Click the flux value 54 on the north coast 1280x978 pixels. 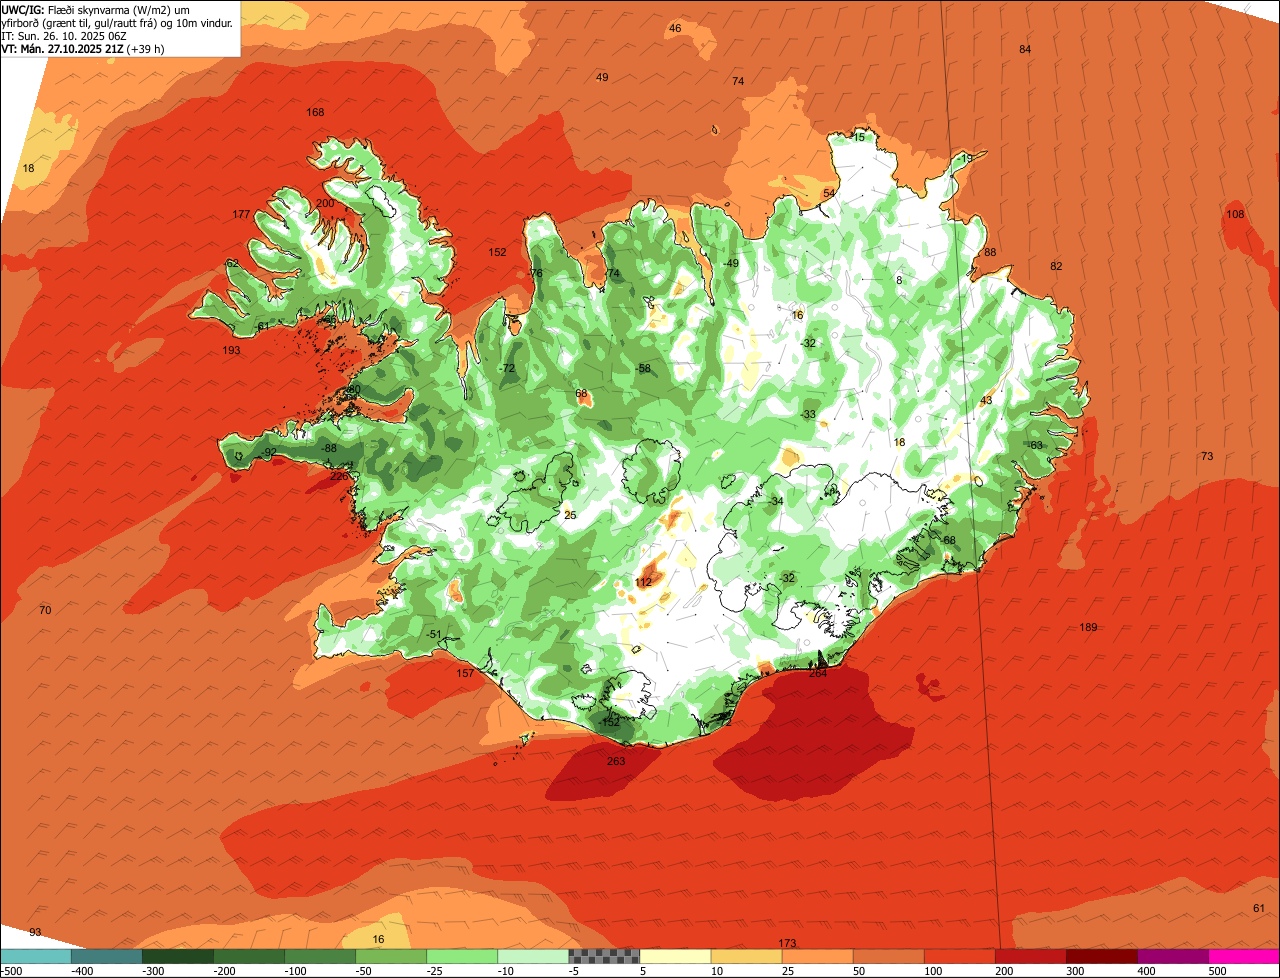828,193
